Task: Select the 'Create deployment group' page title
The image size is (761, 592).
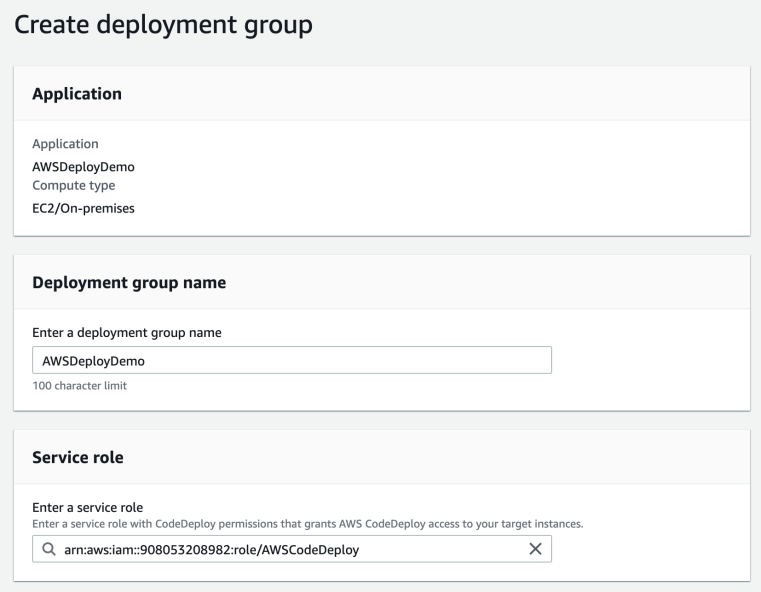Action: click(163, 24)
